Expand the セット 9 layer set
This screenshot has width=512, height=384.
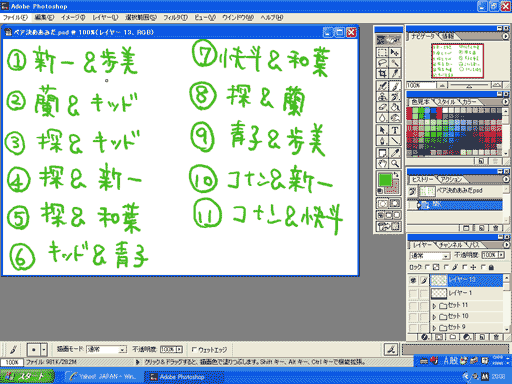point(434,328)
